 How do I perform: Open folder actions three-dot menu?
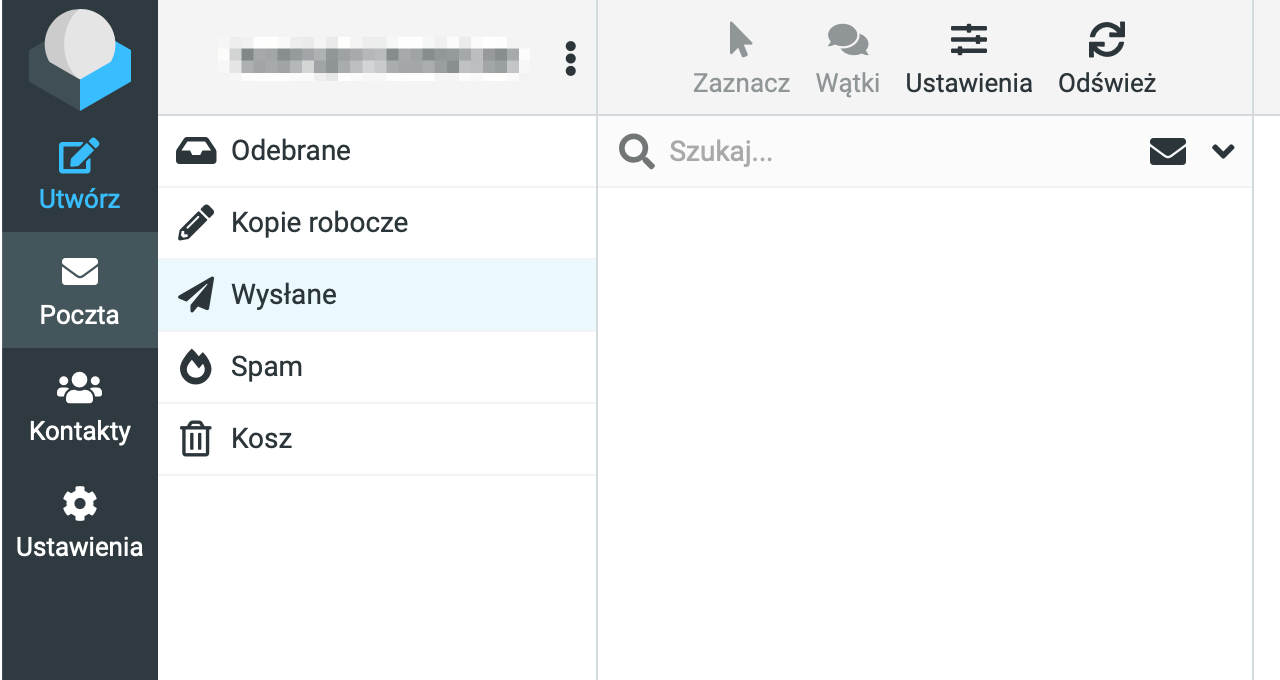pyautogui.click(x=571, y=58)
